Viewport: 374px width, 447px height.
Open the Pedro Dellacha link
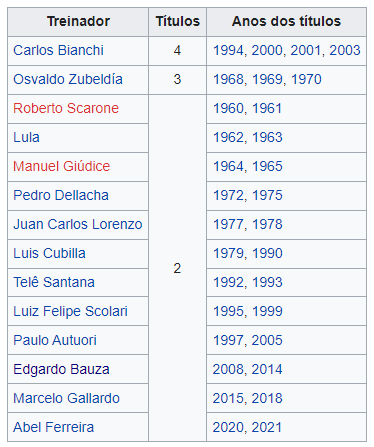click(61, 195)
